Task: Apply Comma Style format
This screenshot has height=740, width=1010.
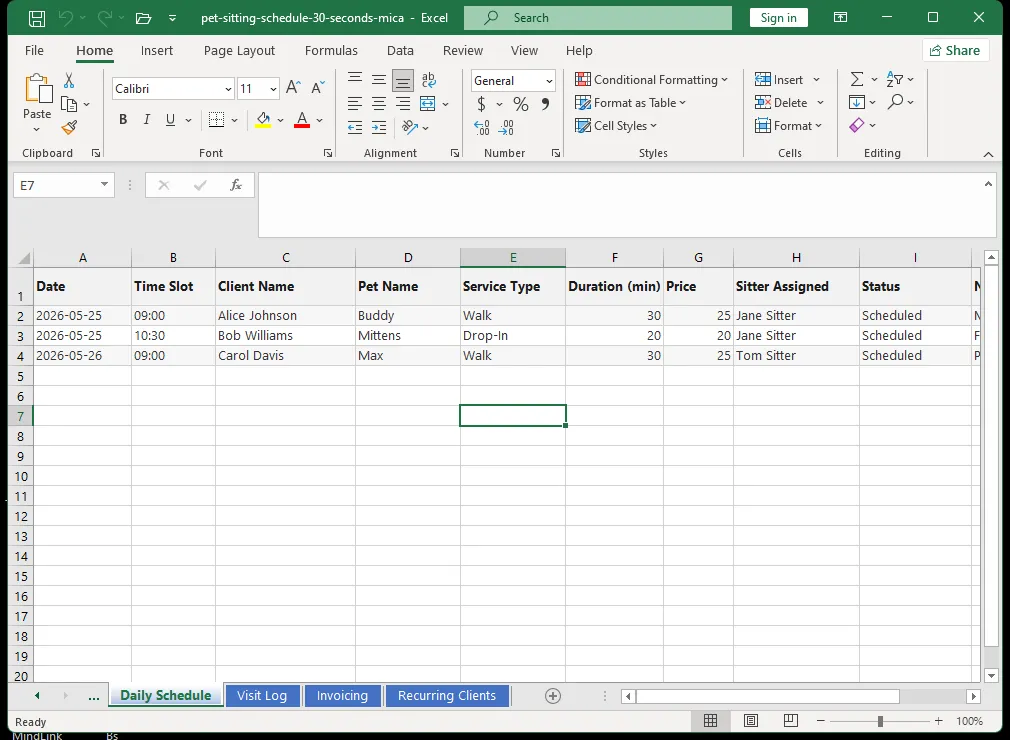Action: pyautogui.click(x=545, y=104)
